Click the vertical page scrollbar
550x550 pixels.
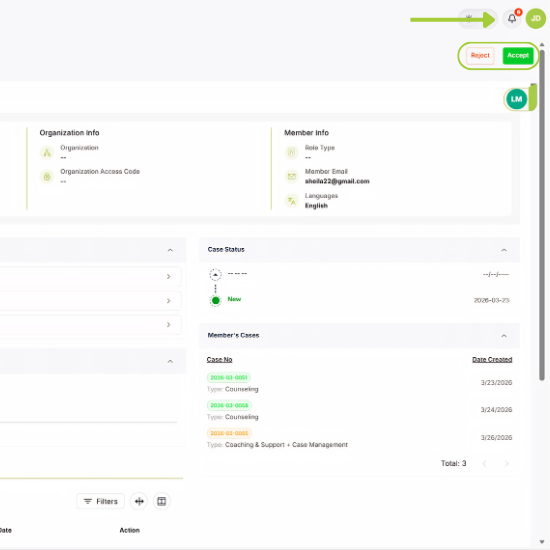coord(542,214)
